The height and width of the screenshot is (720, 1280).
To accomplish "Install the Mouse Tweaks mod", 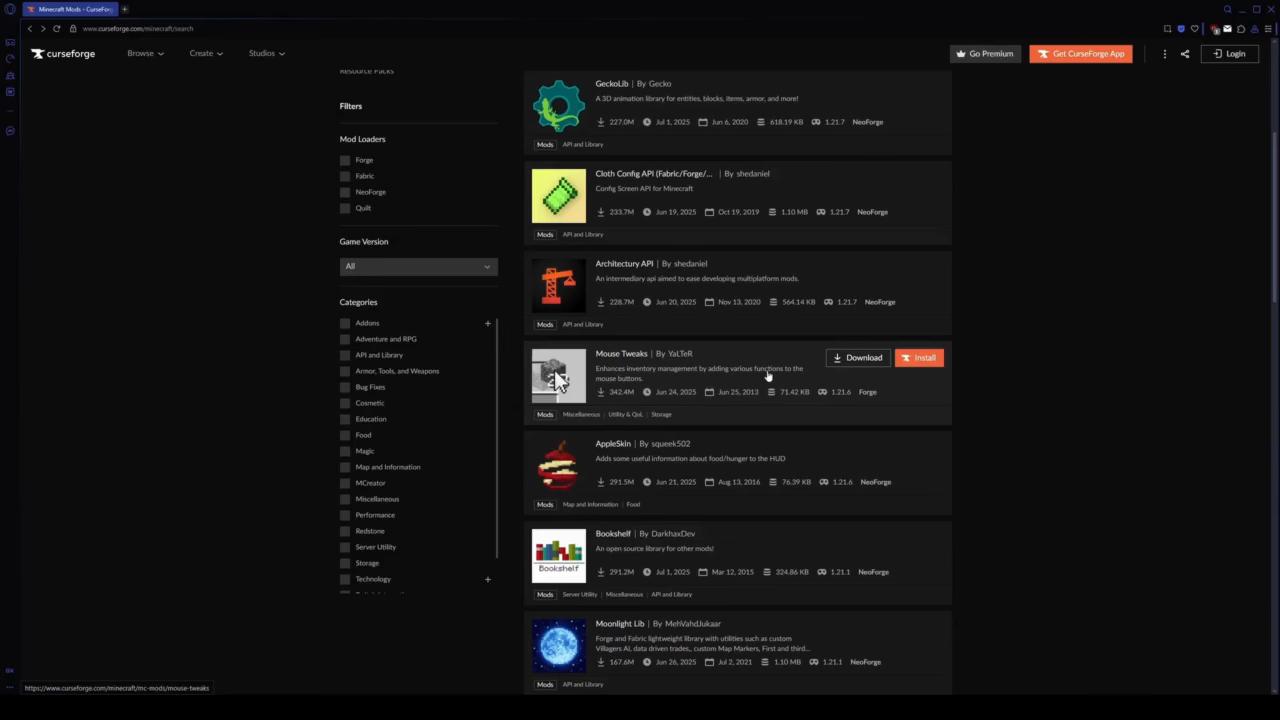I will point(919,358).
